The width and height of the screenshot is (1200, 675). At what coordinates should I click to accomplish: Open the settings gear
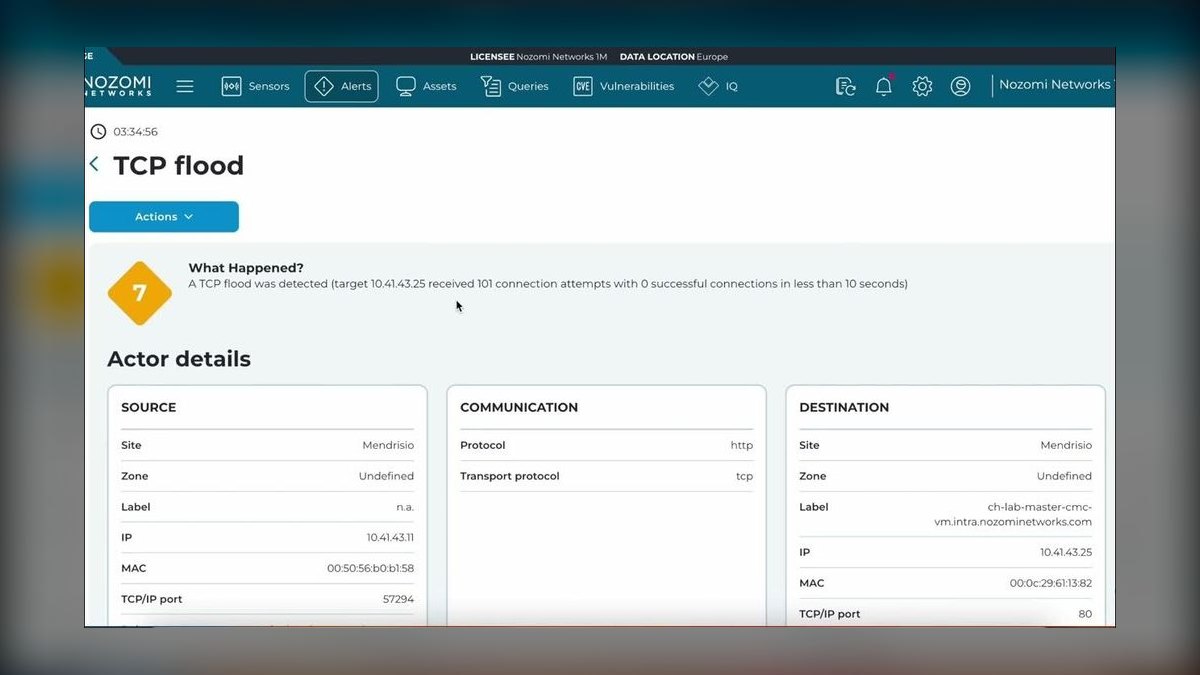(922, 86)
